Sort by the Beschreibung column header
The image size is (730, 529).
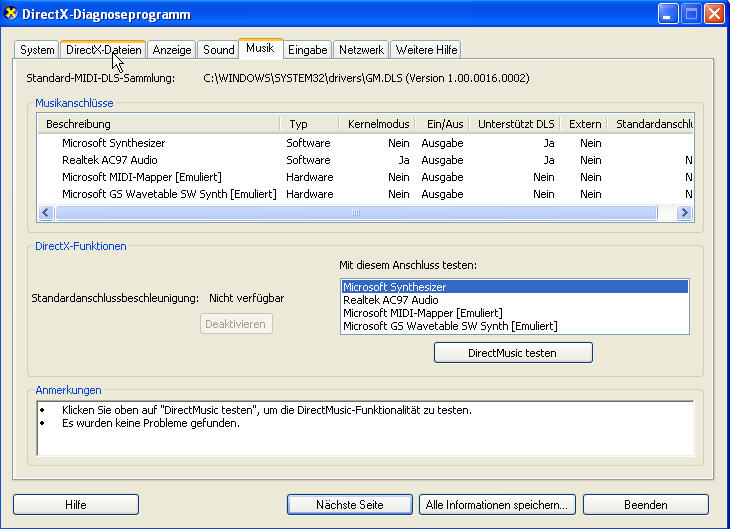pos(159,124)
